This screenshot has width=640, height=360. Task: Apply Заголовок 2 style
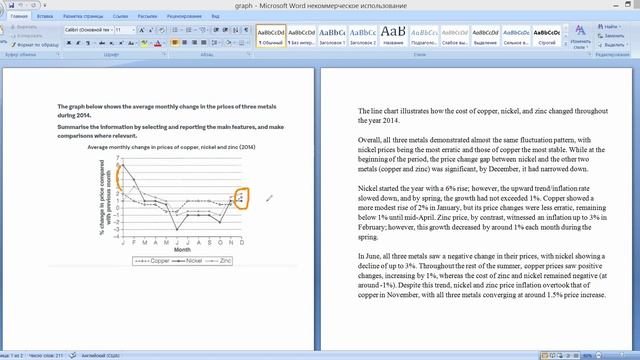[363, 36]
